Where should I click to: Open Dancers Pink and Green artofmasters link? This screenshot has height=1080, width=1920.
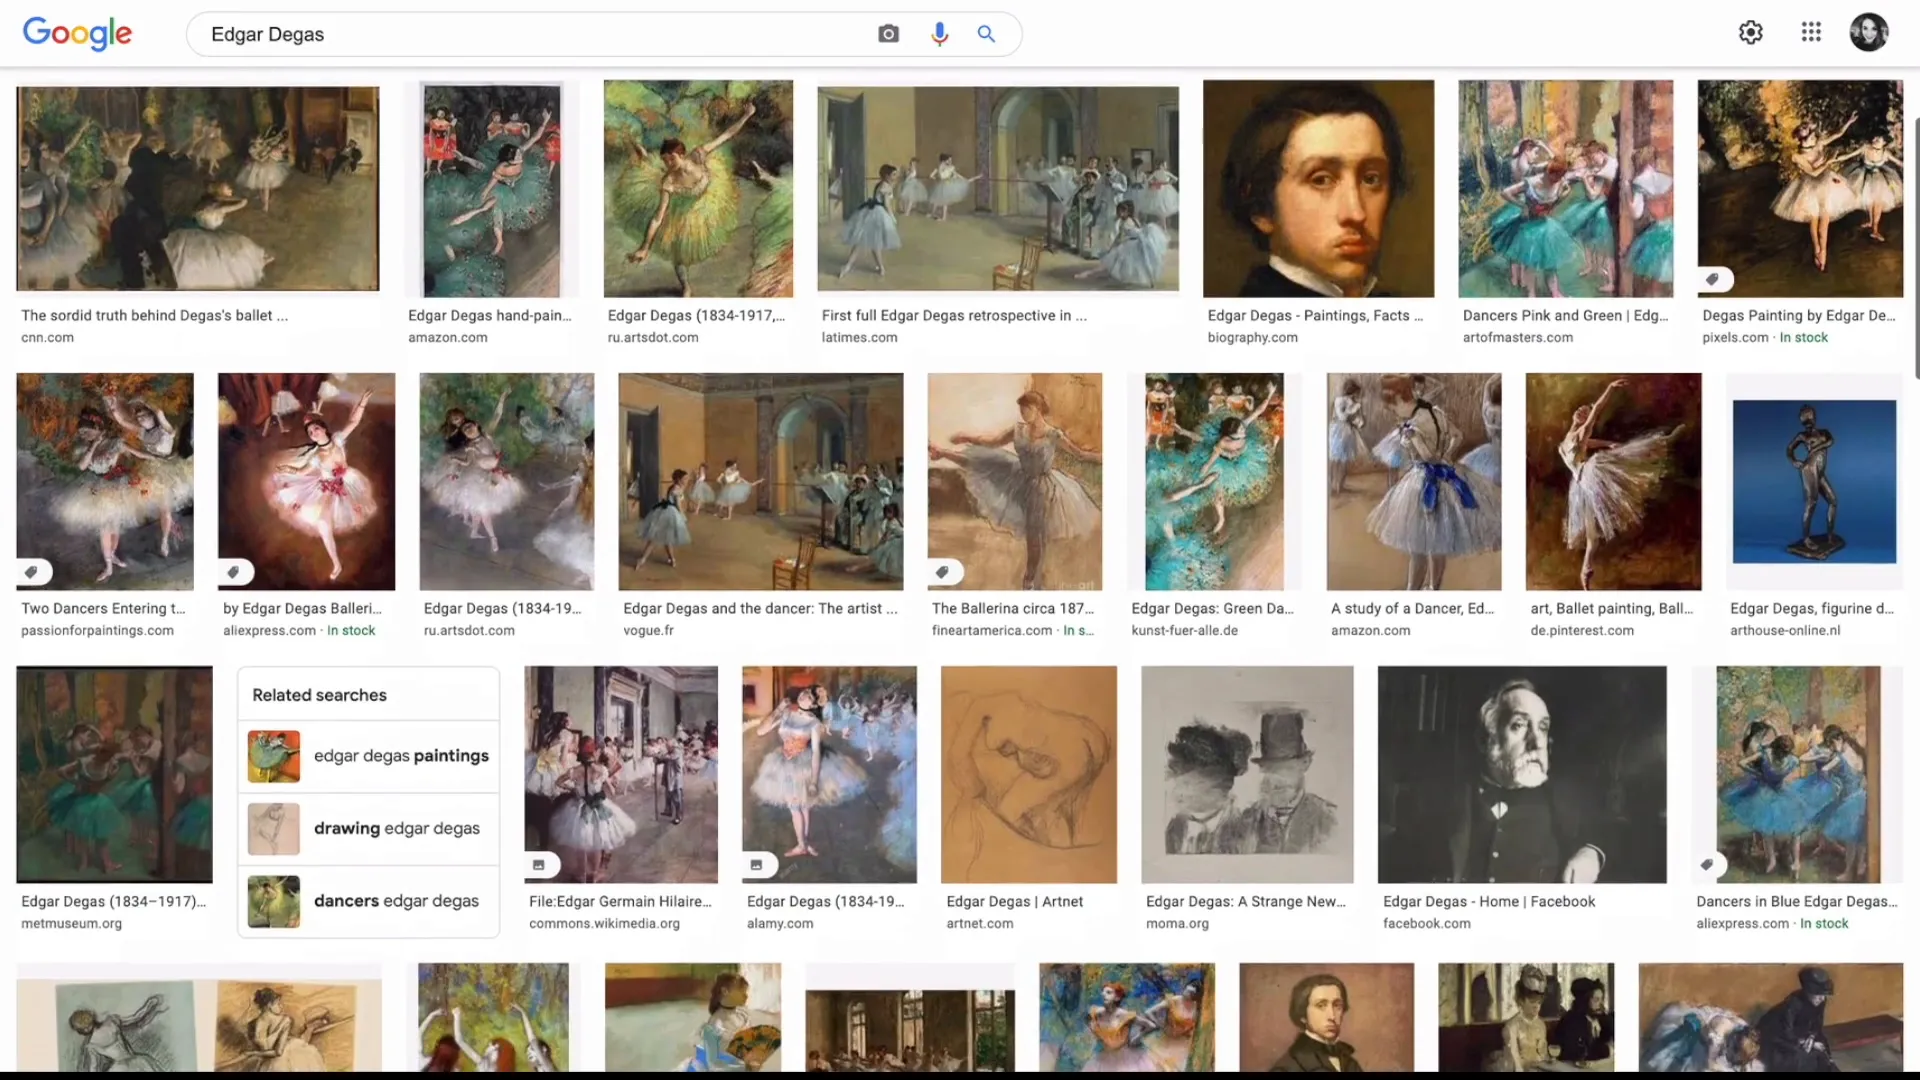[1565, 315]
